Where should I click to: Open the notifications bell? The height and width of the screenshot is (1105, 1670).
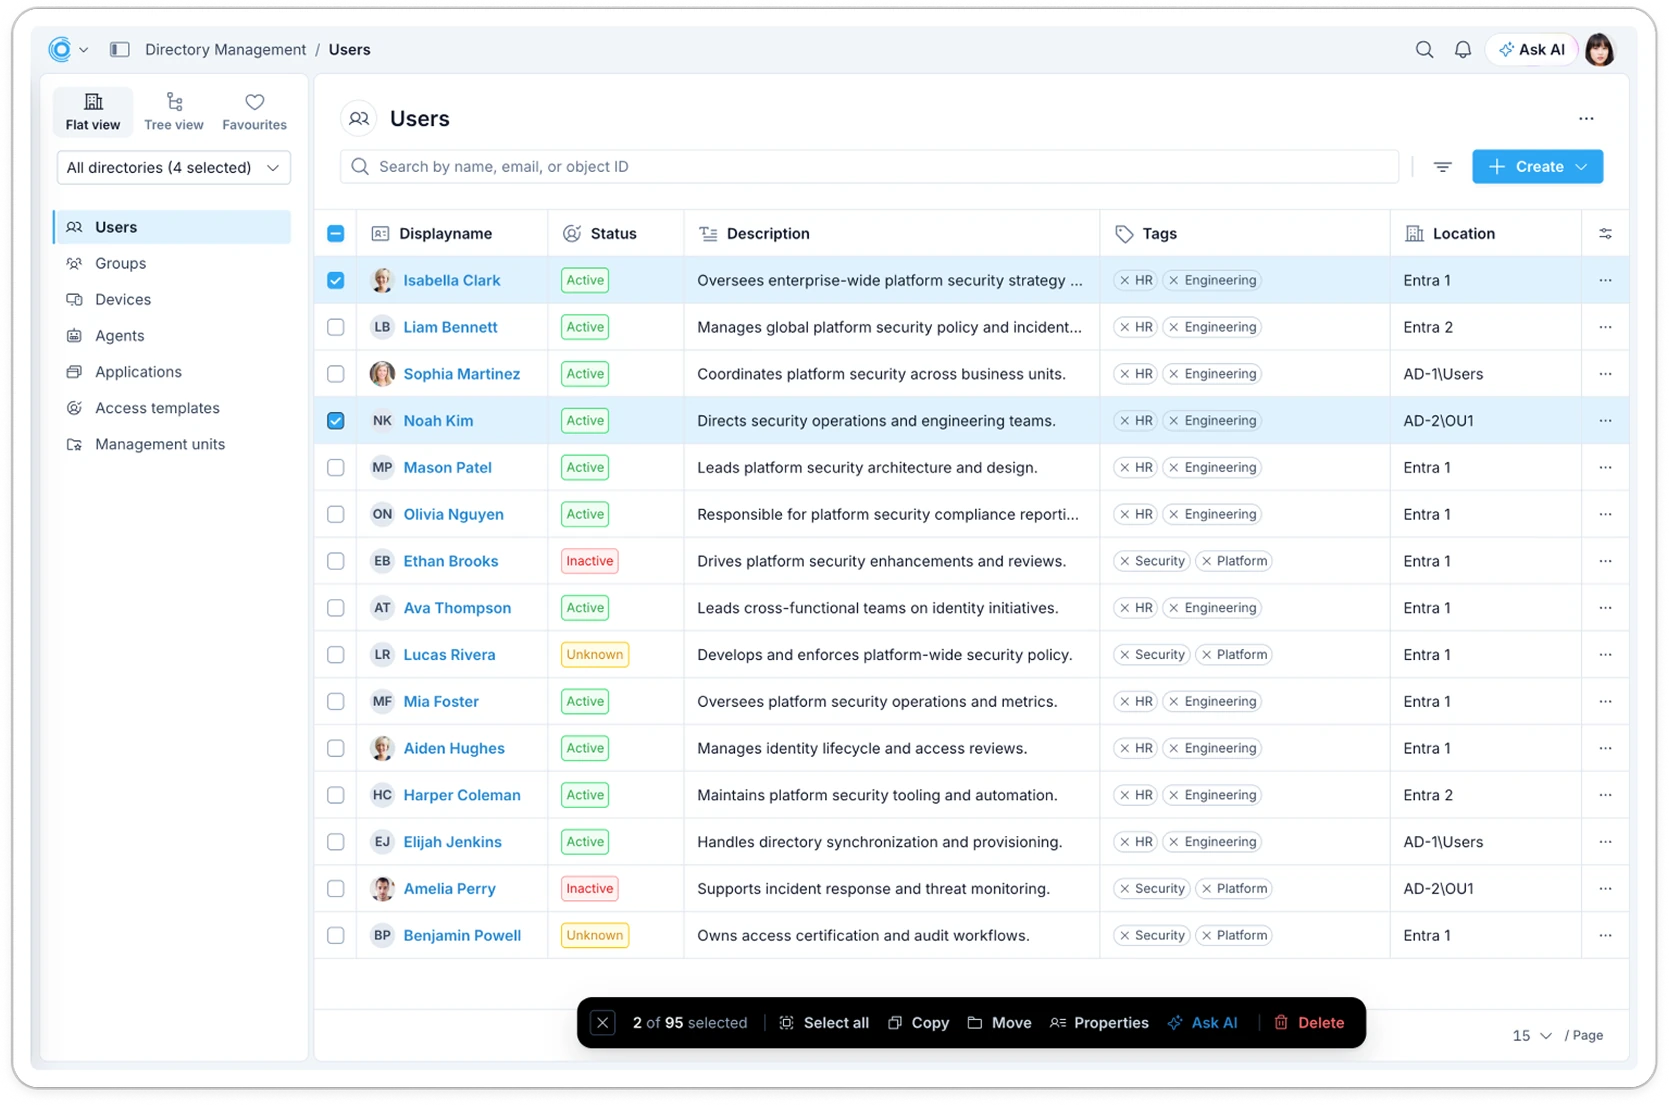click(1462, 49)
